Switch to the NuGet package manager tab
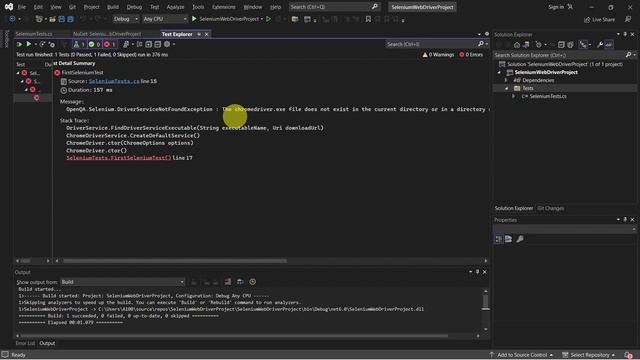Viewport: 640px width, 360px height. pos(107,34)
